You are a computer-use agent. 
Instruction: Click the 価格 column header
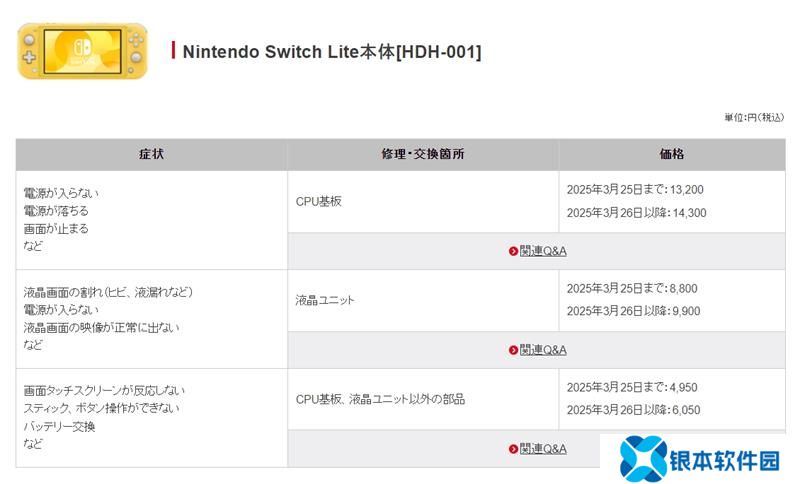point(672,155)
